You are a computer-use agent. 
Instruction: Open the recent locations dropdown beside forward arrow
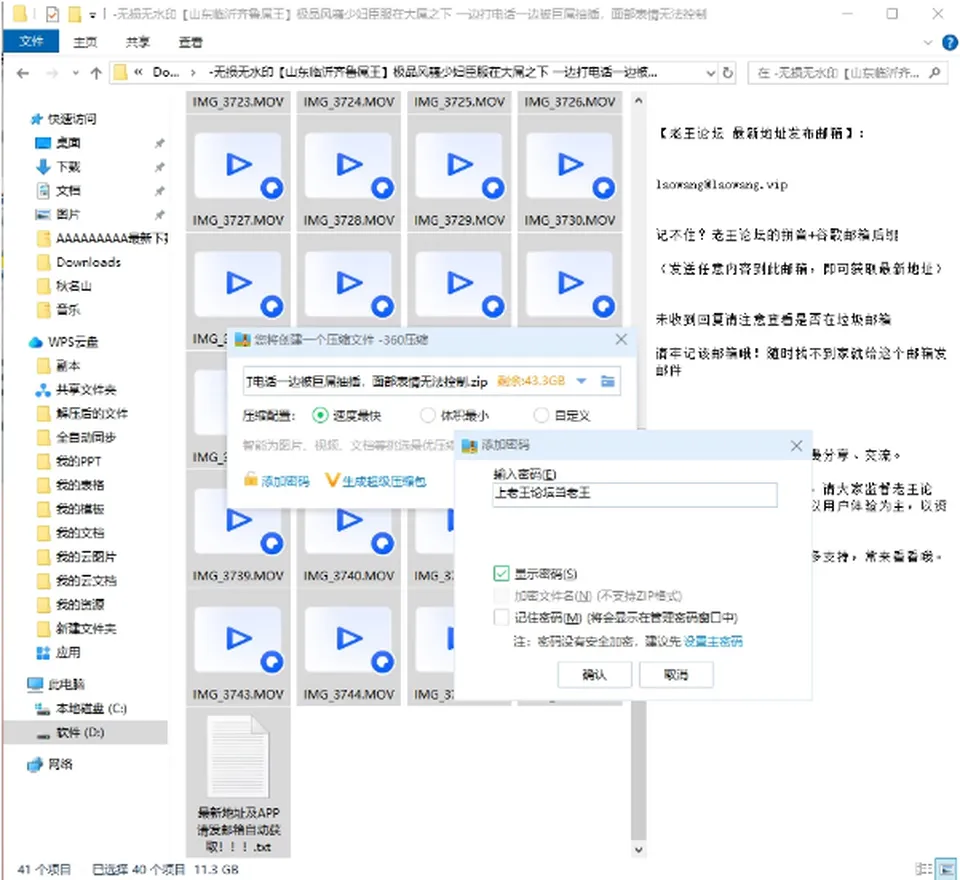coord(75,73)
